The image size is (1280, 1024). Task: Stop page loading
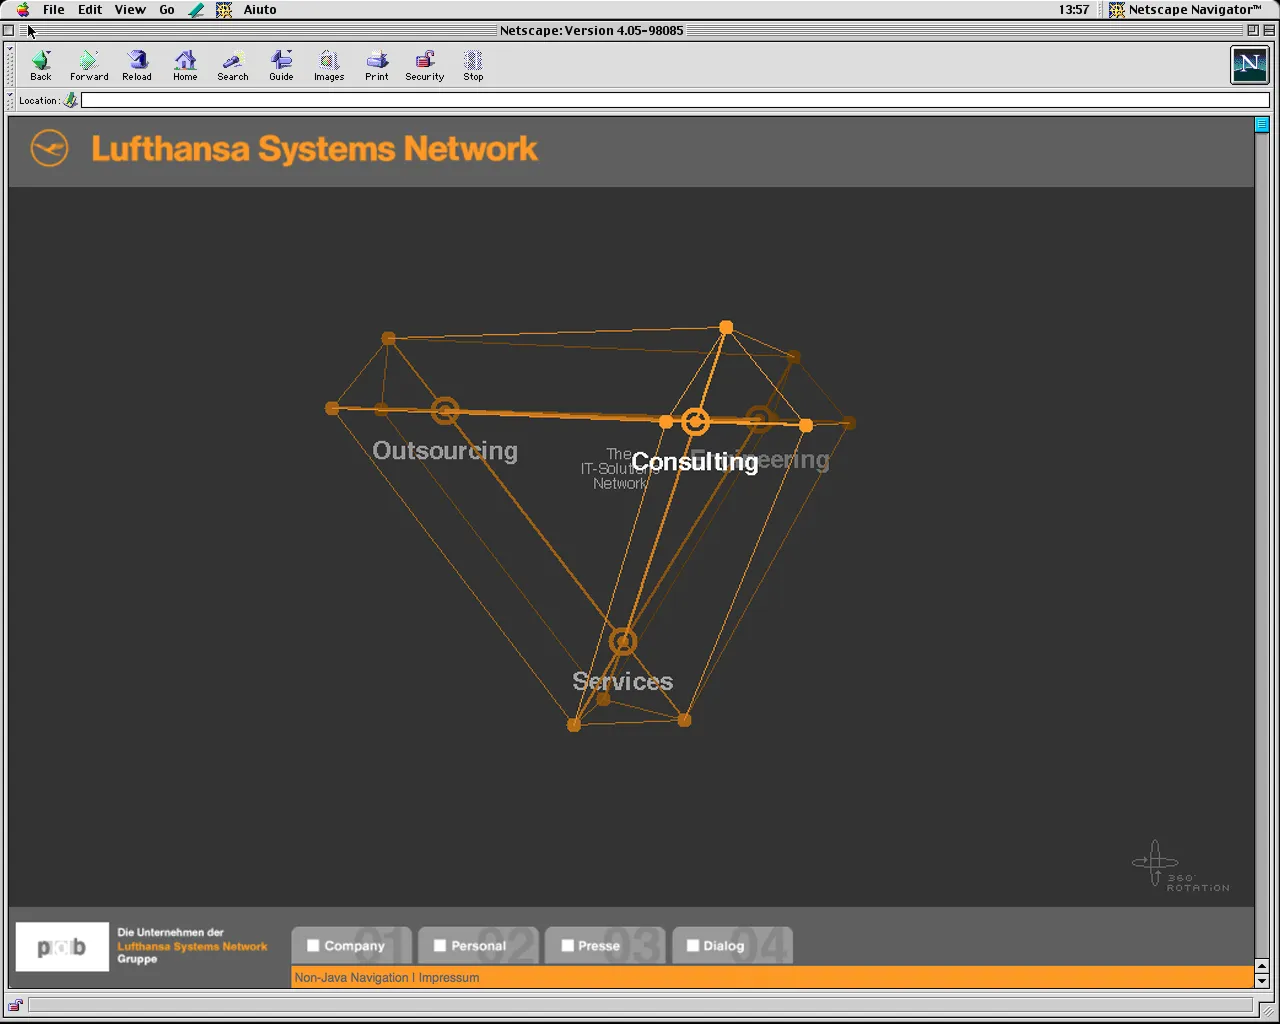(473, 65)
